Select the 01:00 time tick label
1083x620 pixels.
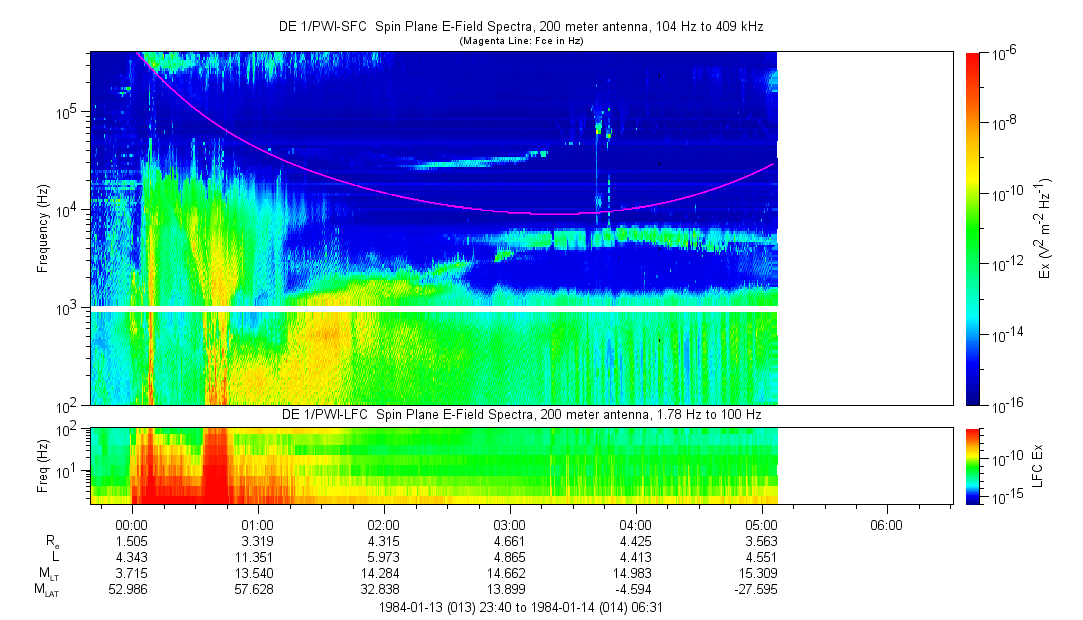[258, 525]
